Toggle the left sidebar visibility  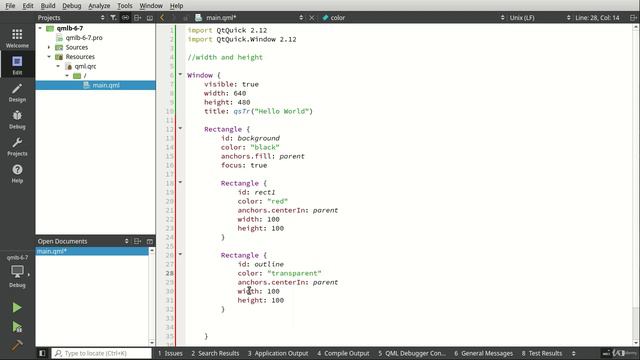tap(42, 353)
